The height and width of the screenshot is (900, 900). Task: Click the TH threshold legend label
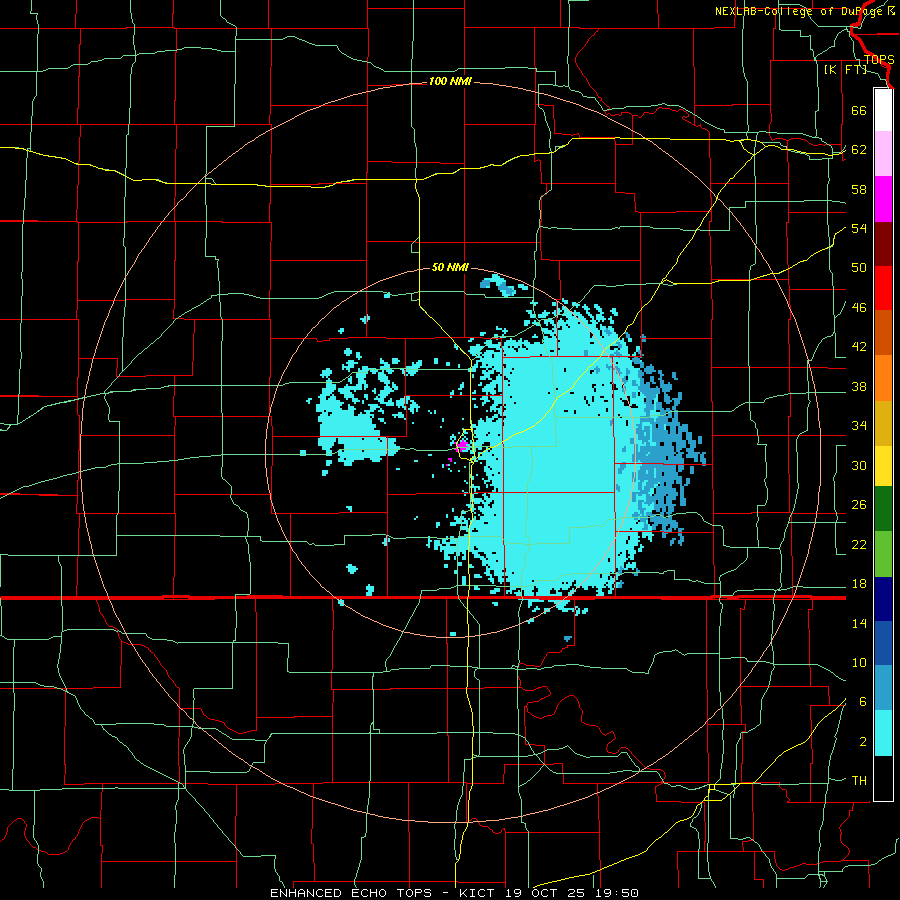(859, 781)
